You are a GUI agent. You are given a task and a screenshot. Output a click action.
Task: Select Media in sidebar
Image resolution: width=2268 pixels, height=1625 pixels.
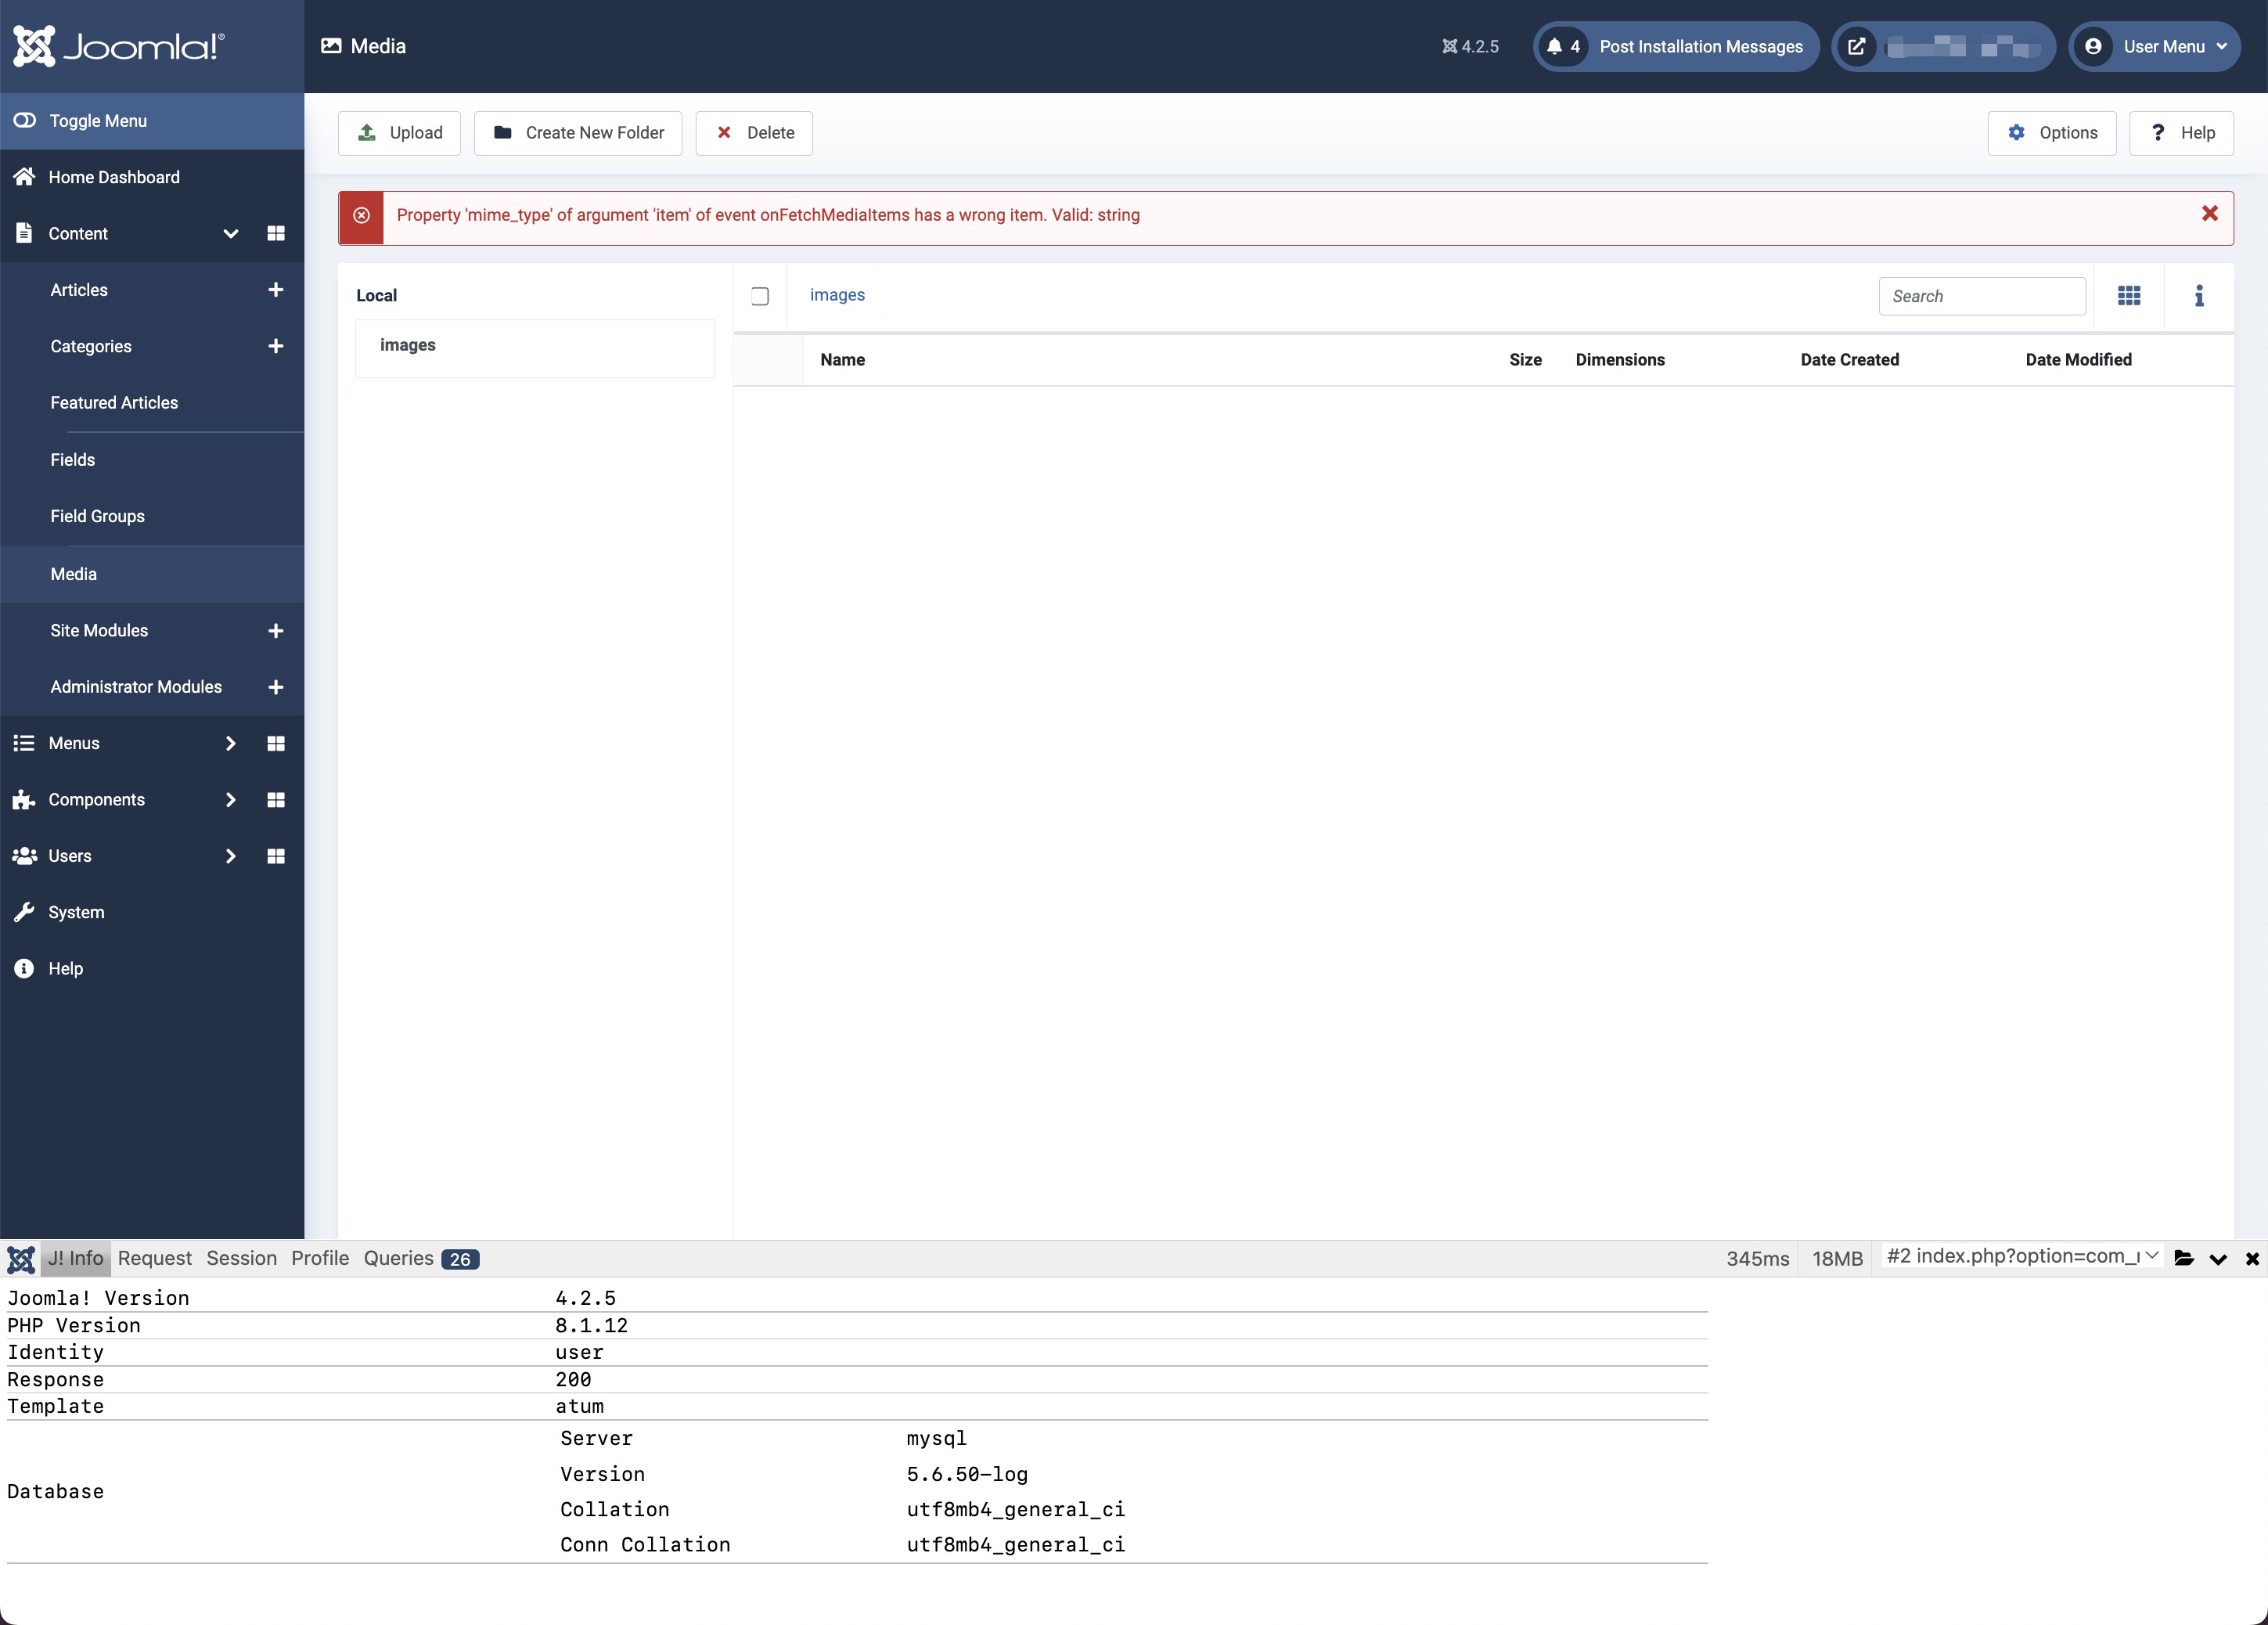coord(152,574)
